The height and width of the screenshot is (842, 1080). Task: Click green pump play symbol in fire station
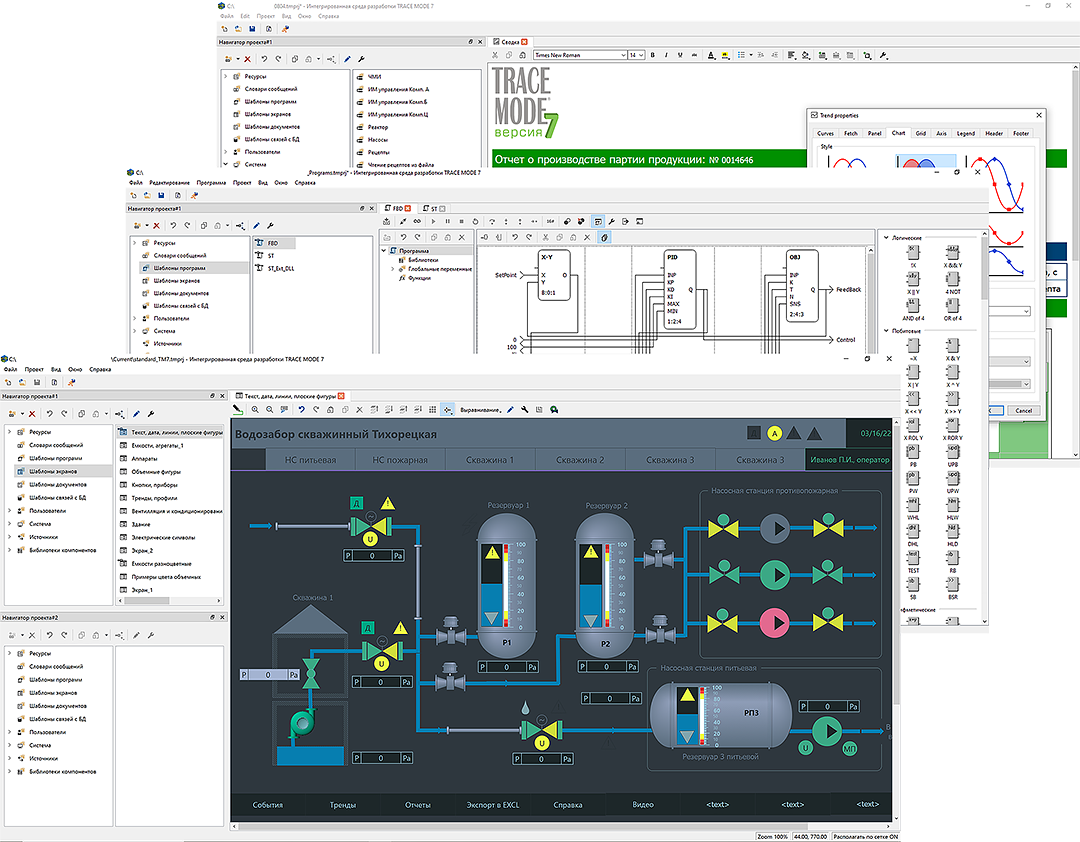click(x=775, y=575)
